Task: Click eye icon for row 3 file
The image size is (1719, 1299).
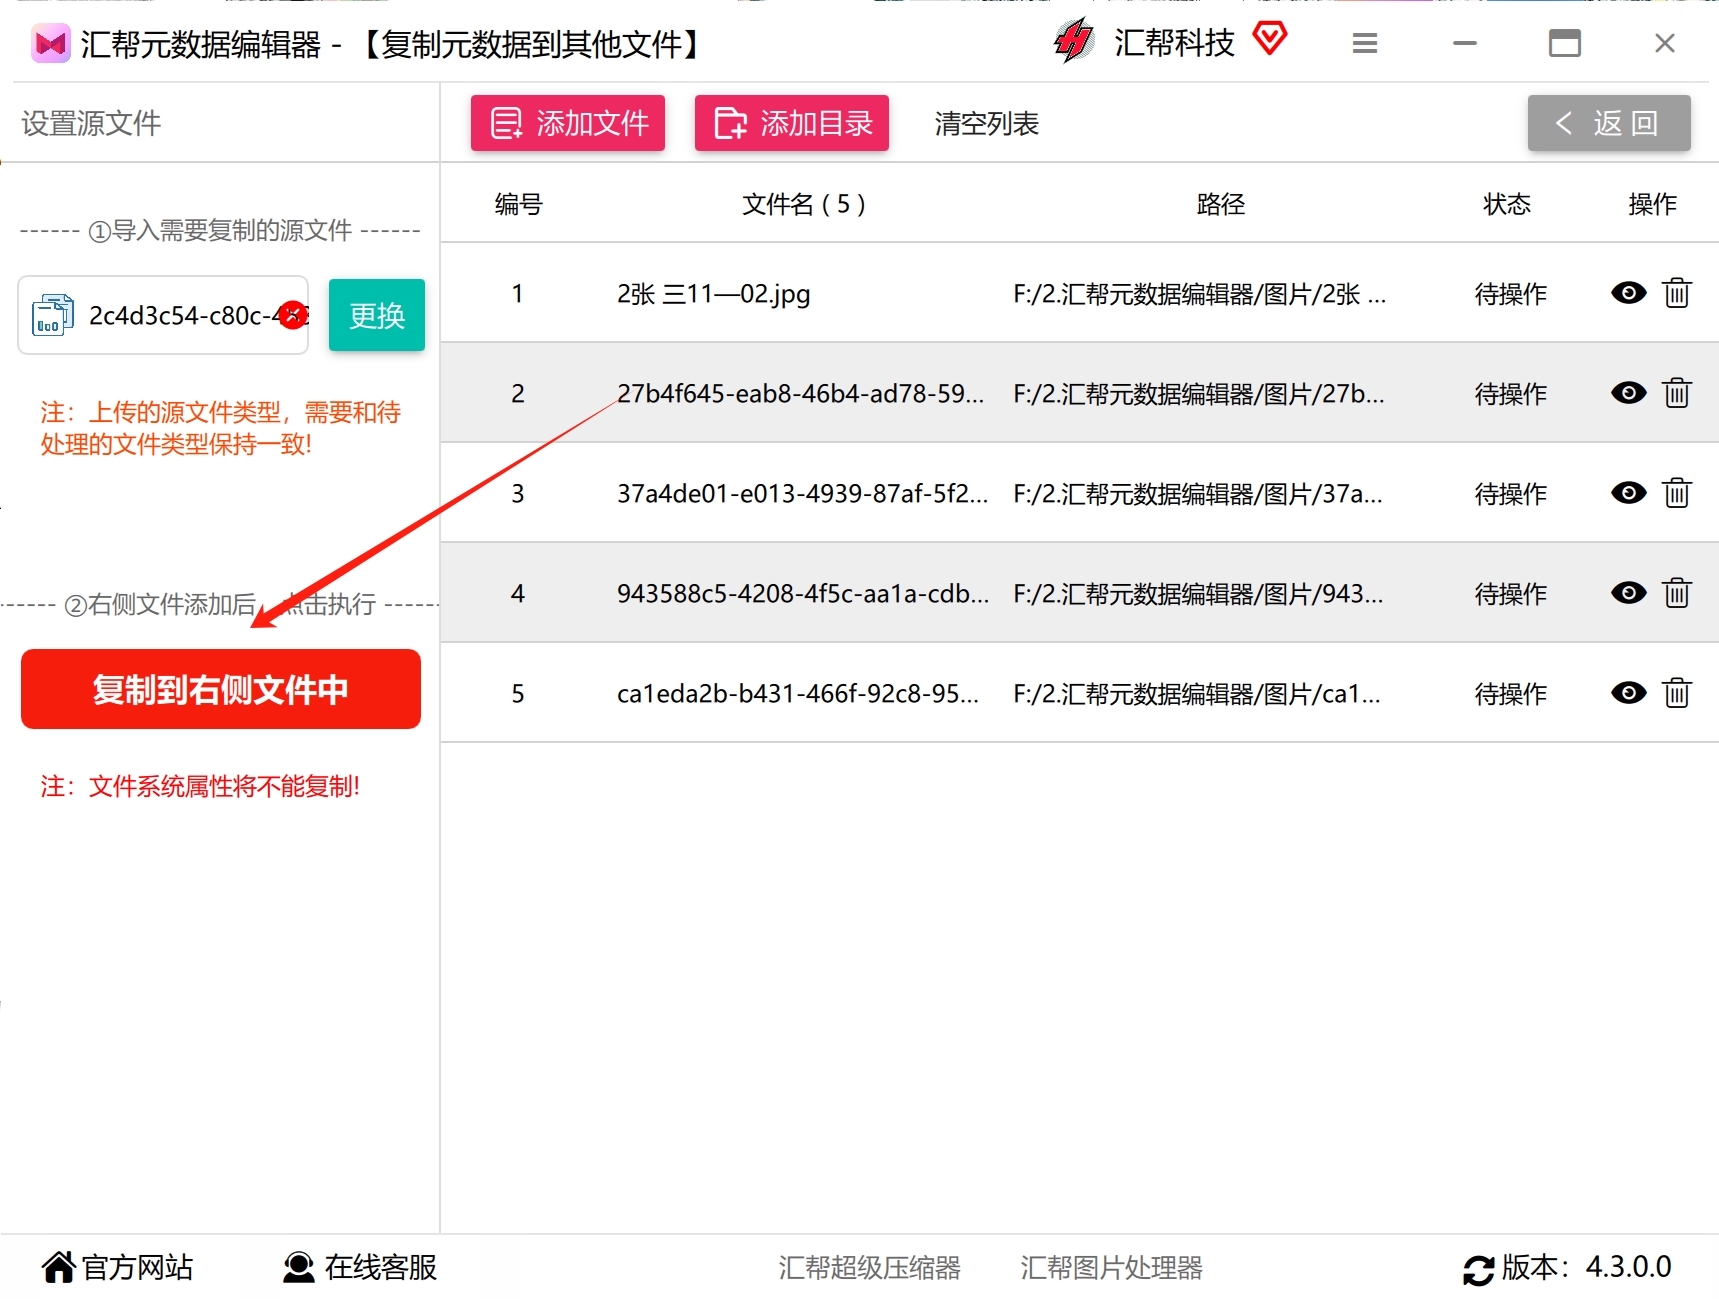Action: [1628, 493]
